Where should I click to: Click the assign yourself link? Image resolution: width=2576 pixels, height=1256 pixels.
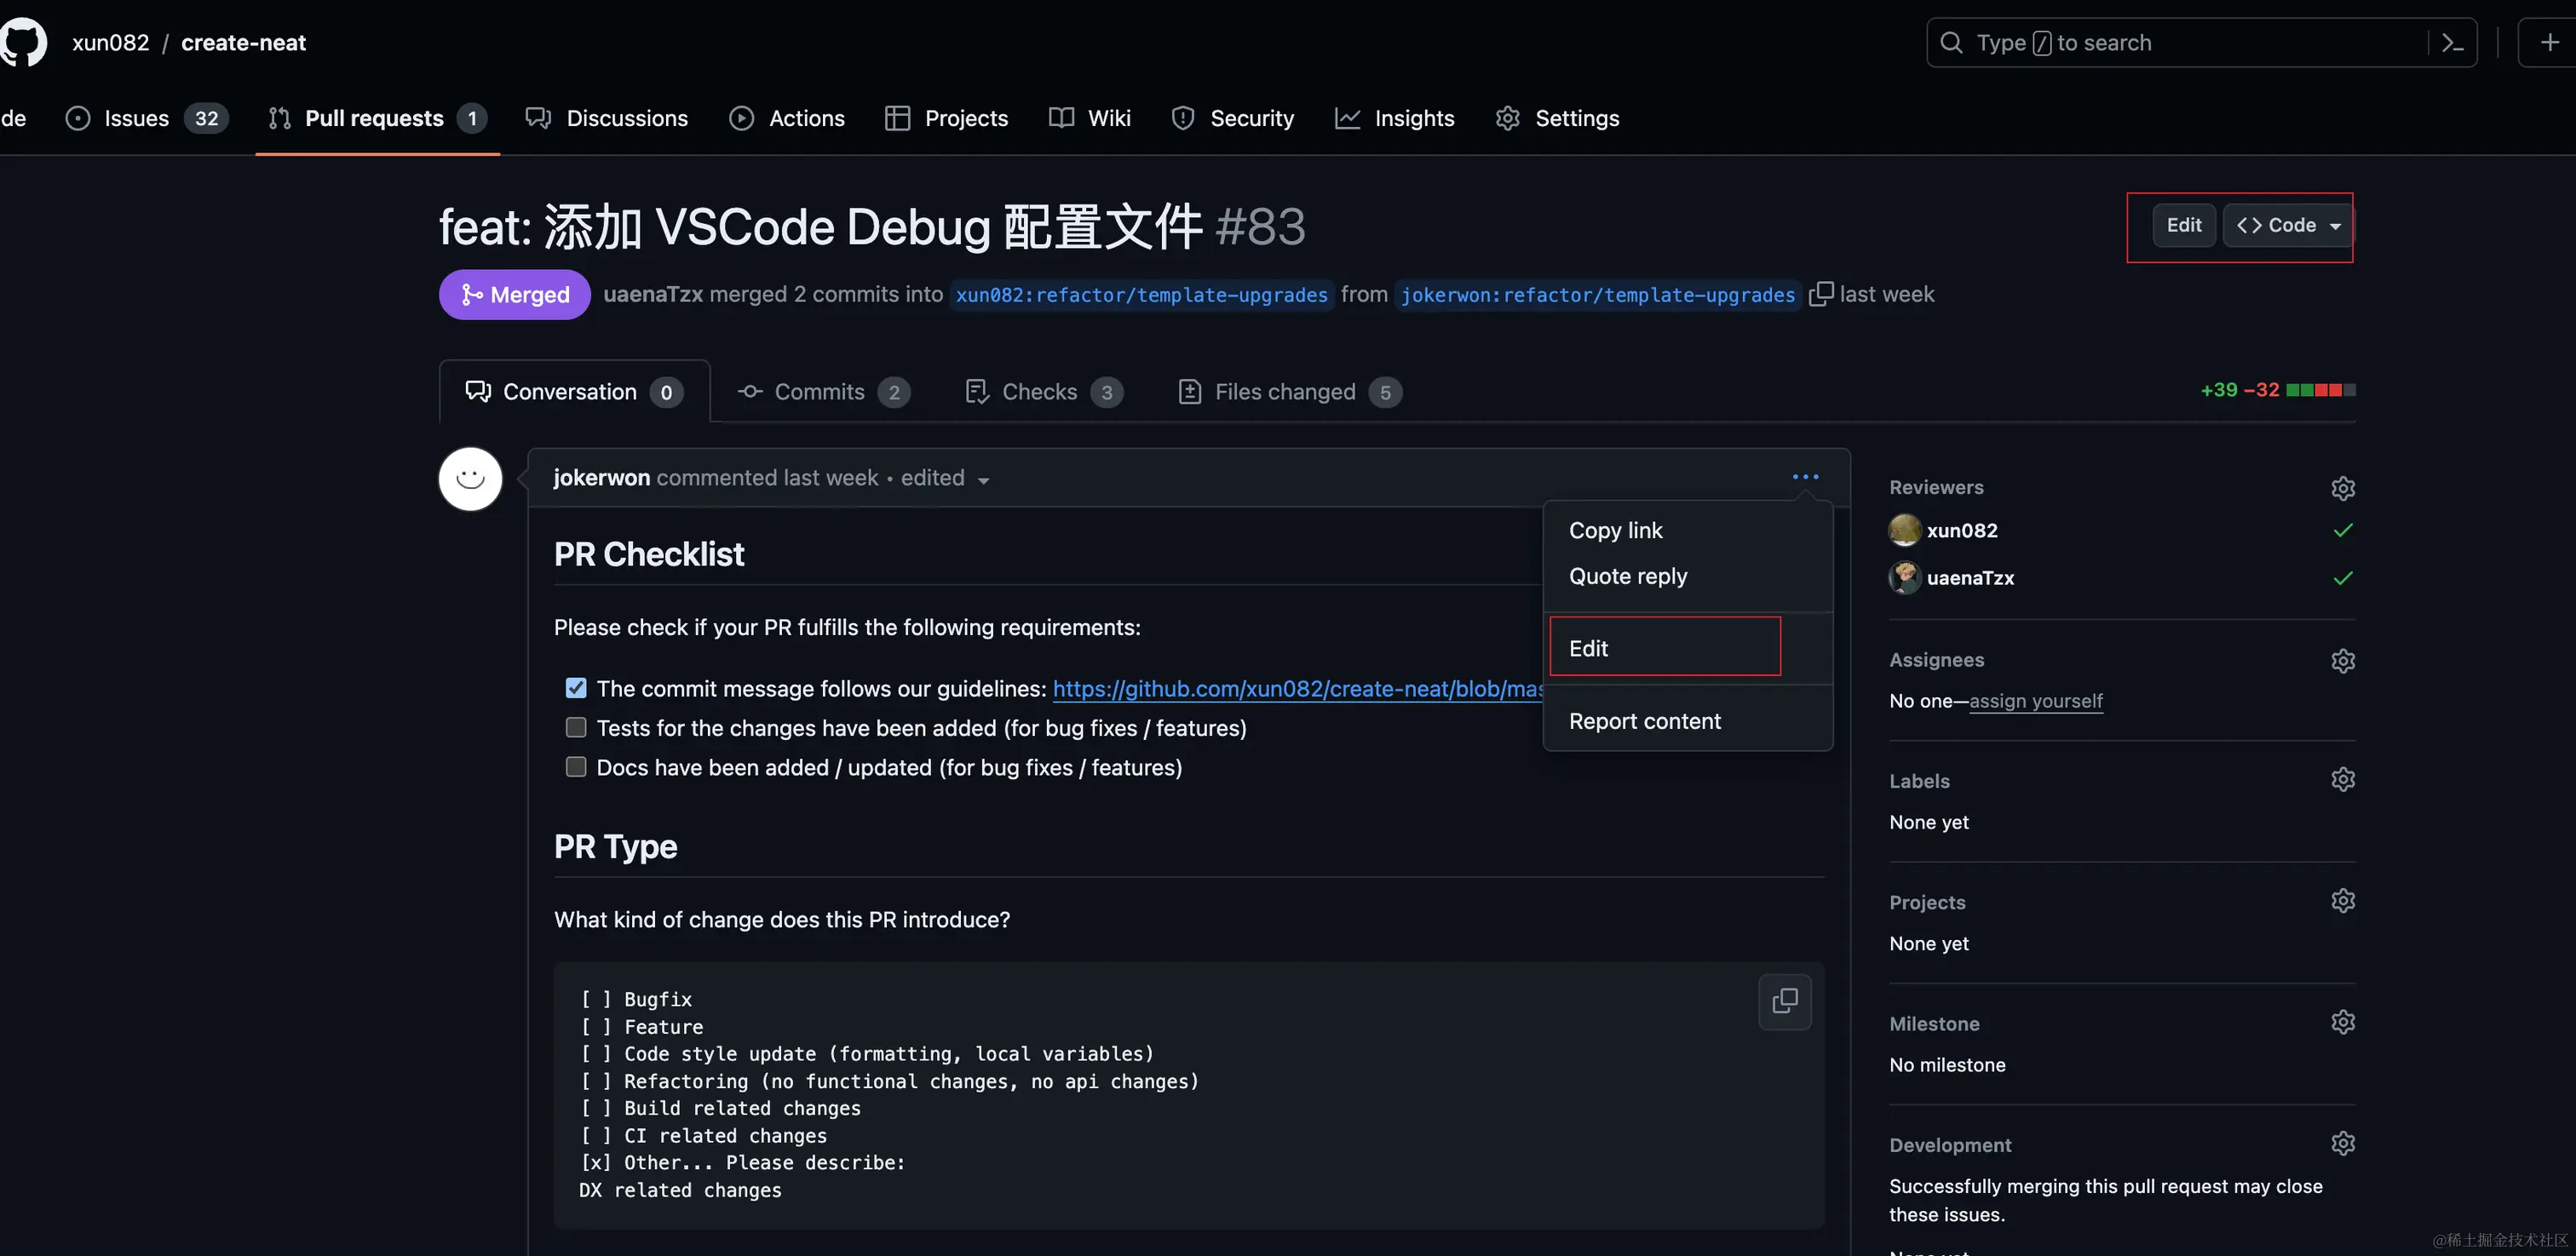(2035, 701)
